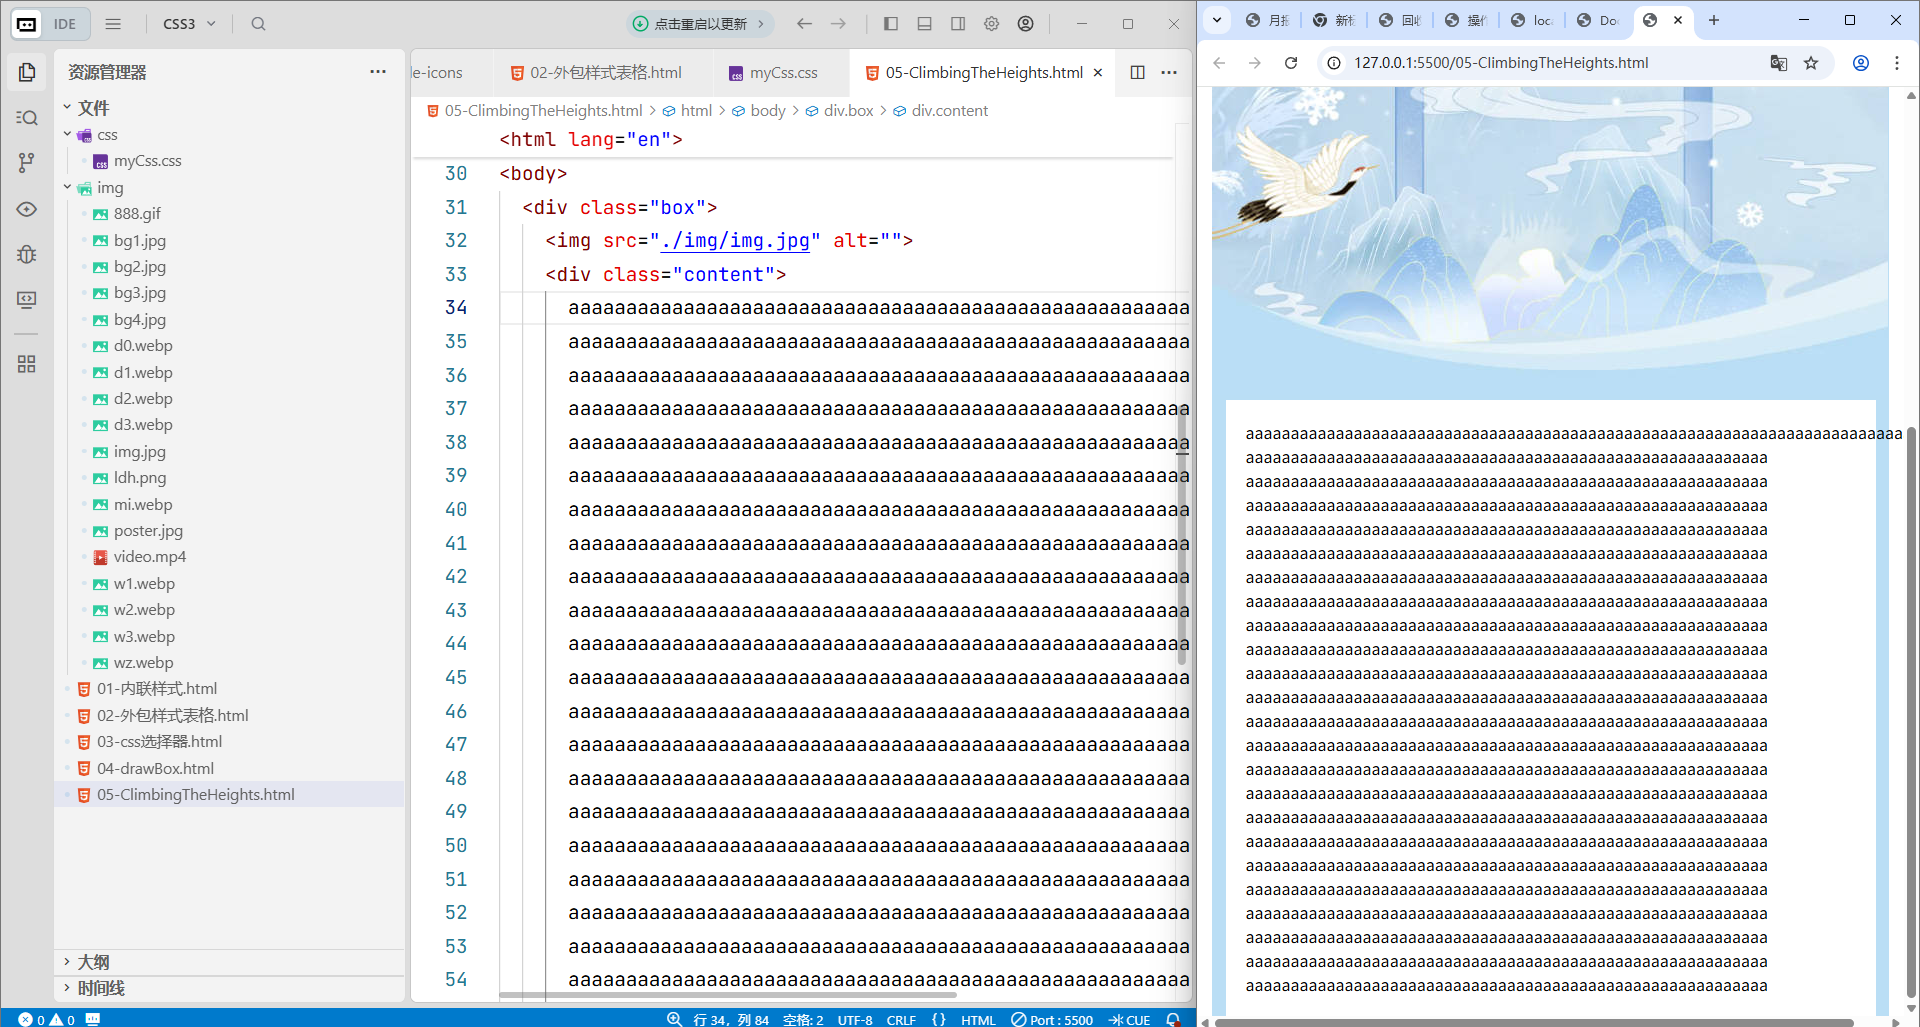
Task: Click 点击重启以更新 update button
Action: tap(700, 24)
